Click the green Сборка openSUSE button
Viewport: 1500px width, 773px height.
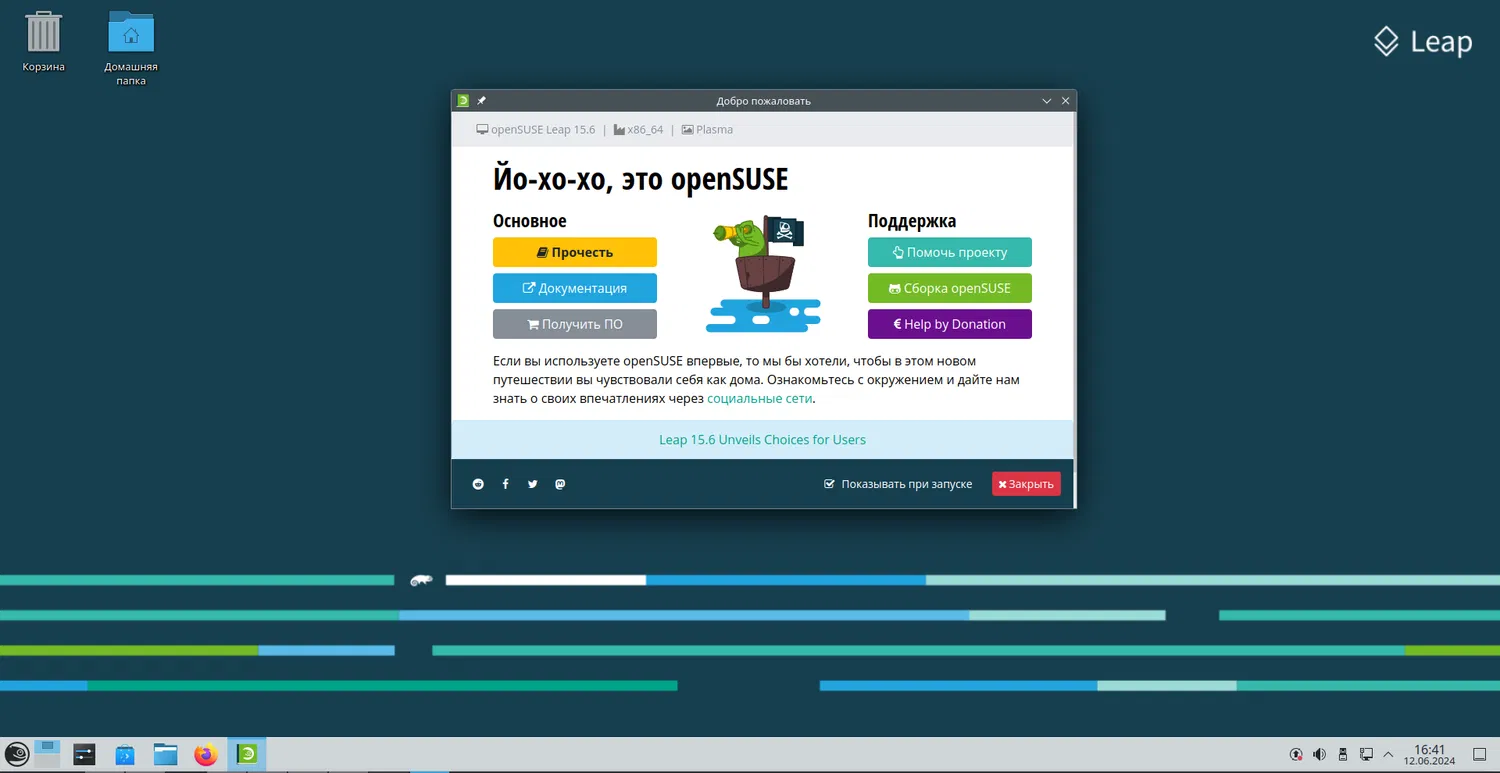(950, 288)
